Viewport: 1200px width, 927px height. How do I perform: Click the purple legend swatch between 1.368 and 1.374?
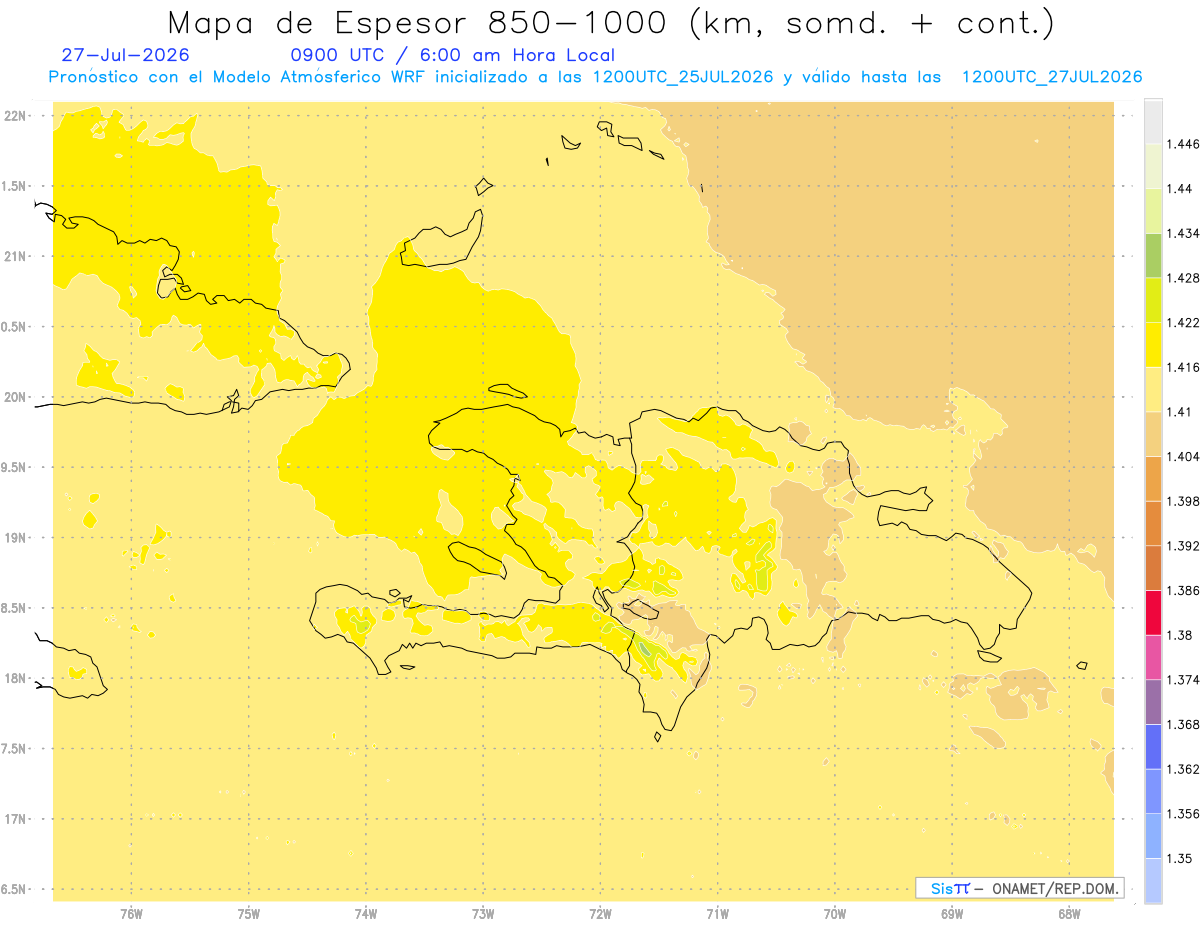tap(1153, 701)
